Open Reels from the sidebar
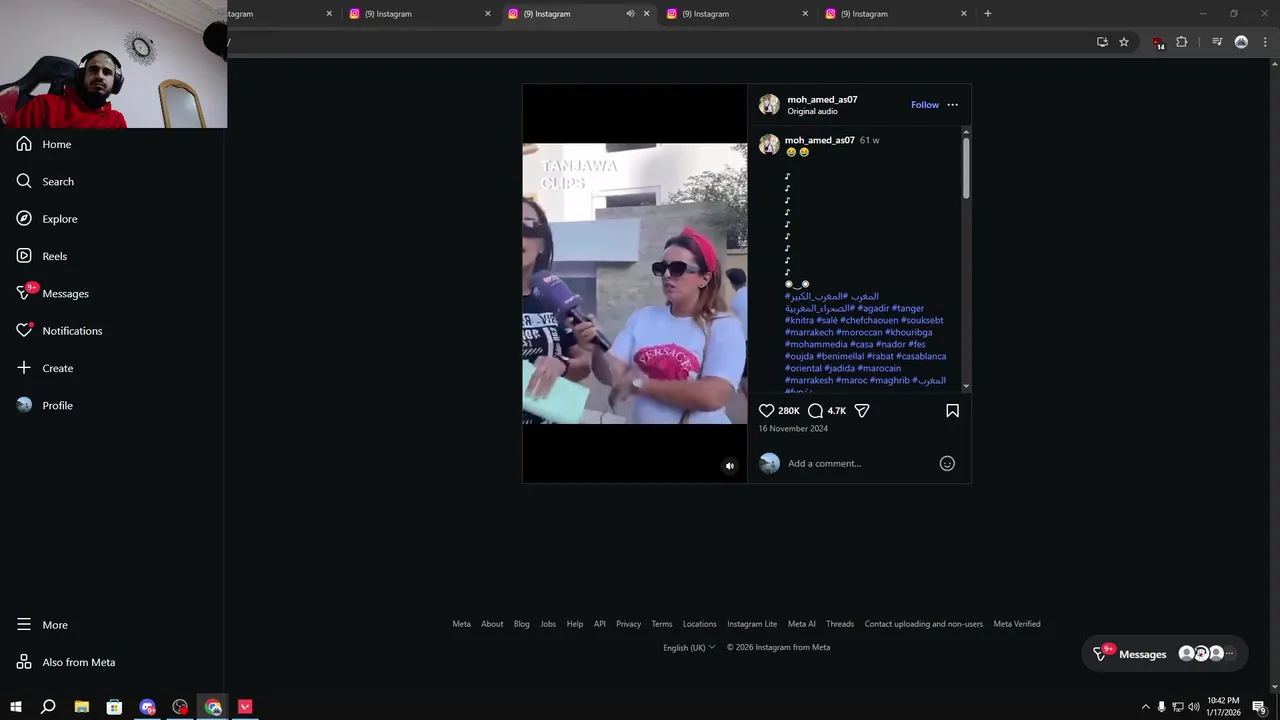 pyautogui.click(x=42, y=256)
